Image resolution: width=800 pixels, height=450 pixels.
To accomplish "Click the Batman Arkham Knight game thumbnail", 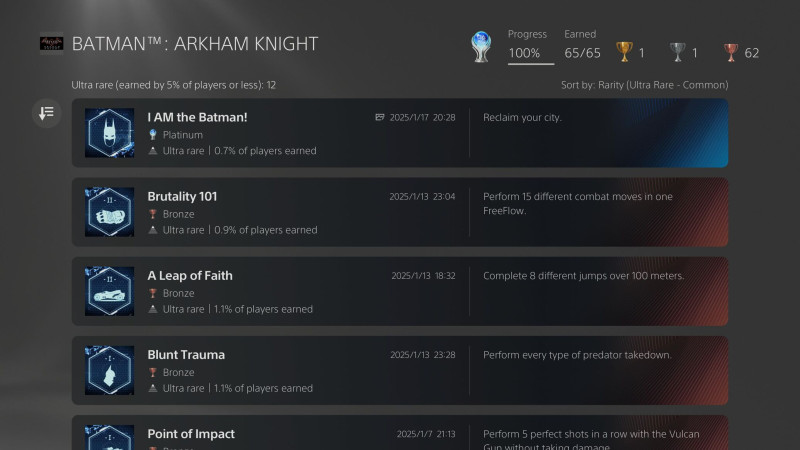I will 51,43.
